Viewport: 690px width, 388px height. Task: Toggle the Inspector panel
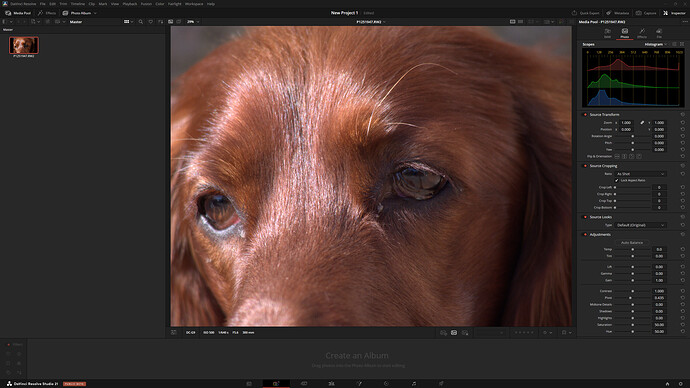coord(674,13)
